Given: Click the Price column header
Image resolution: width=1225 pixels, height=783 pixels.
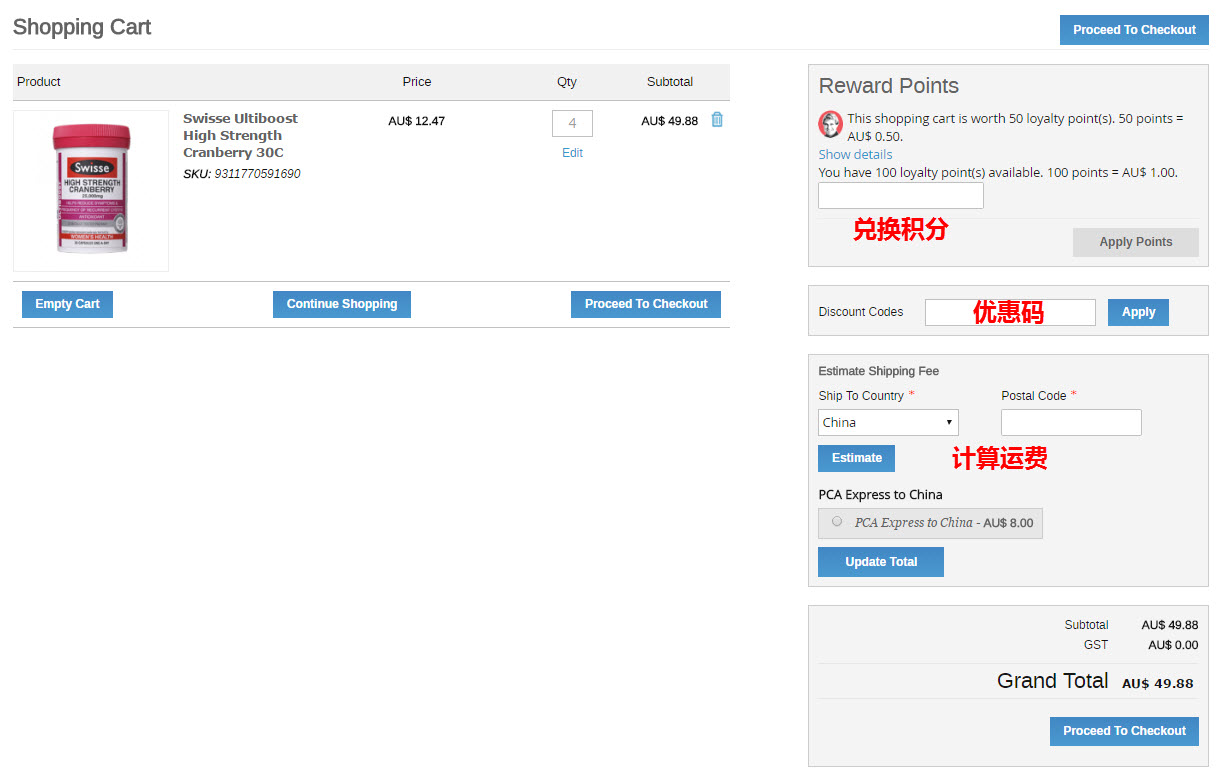Looking at the screenshot, I should 417,82.
